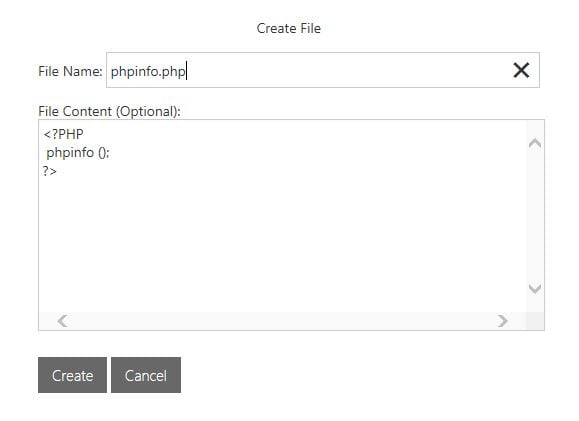
Task: Click the right arrow of the horizontal scrollbar
Action: (502, 321)
